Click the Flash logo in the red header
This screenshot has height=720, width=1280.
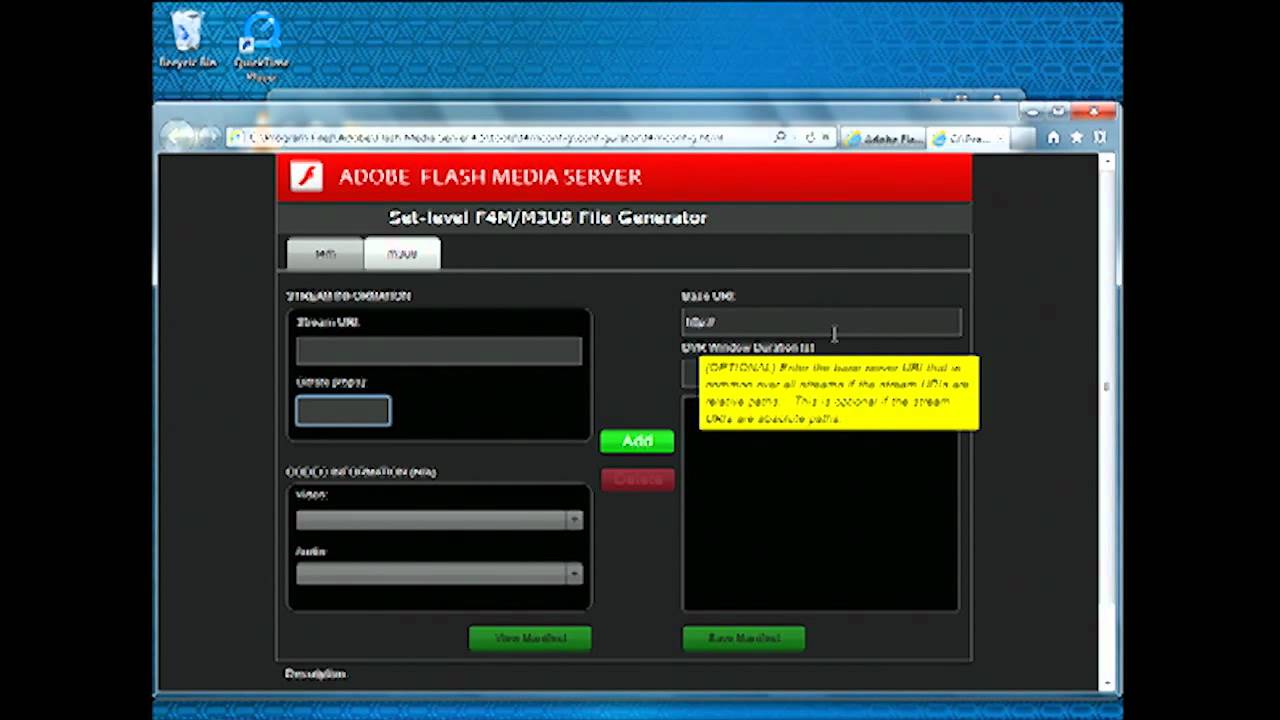306,177
